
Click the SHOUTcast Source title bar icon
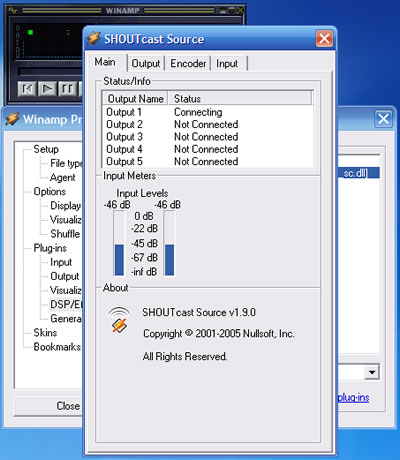[x=94, y=39]
